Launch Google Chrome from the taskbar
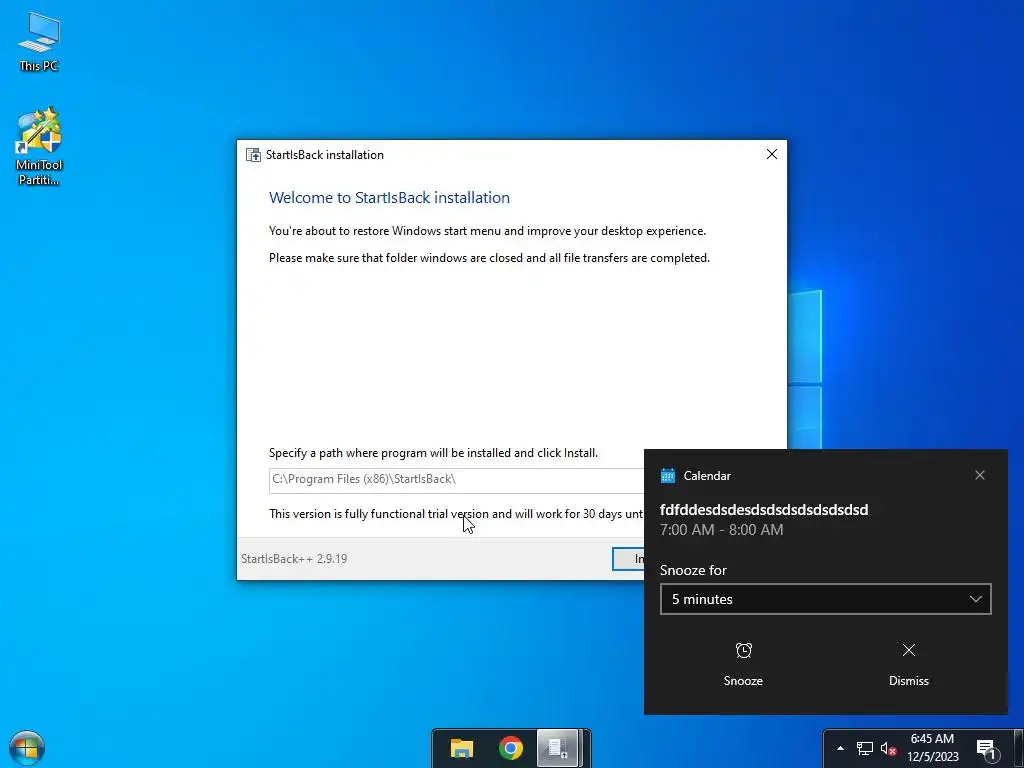 [511, 748]
